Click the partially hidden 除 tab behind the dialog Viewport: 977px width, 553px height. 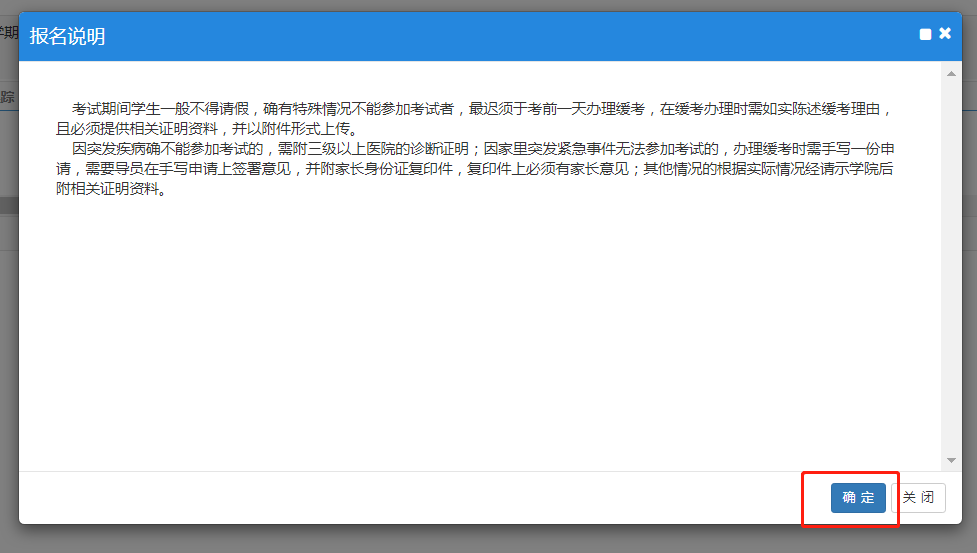8,97
